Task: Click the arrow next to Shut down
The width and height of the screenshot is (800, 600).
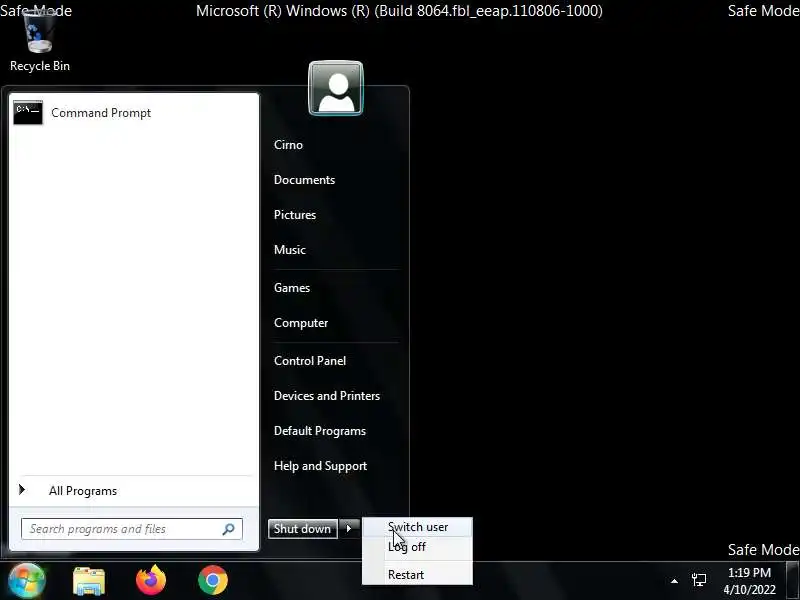Action: (x=349, y=529)
